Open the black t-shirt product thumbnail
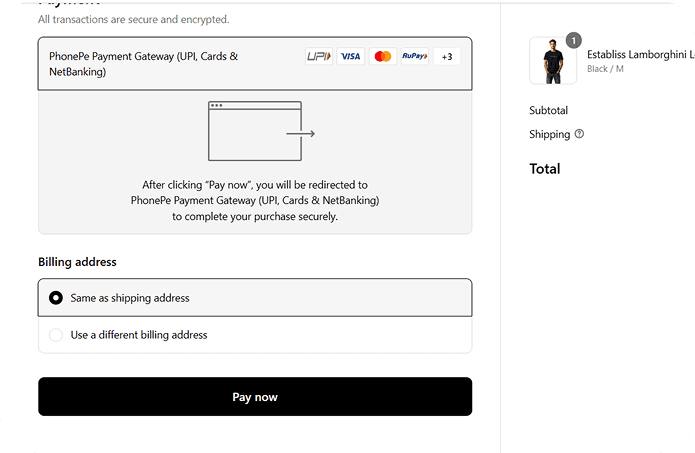Viewport: 695px width, 453px height. coord(553,62)
